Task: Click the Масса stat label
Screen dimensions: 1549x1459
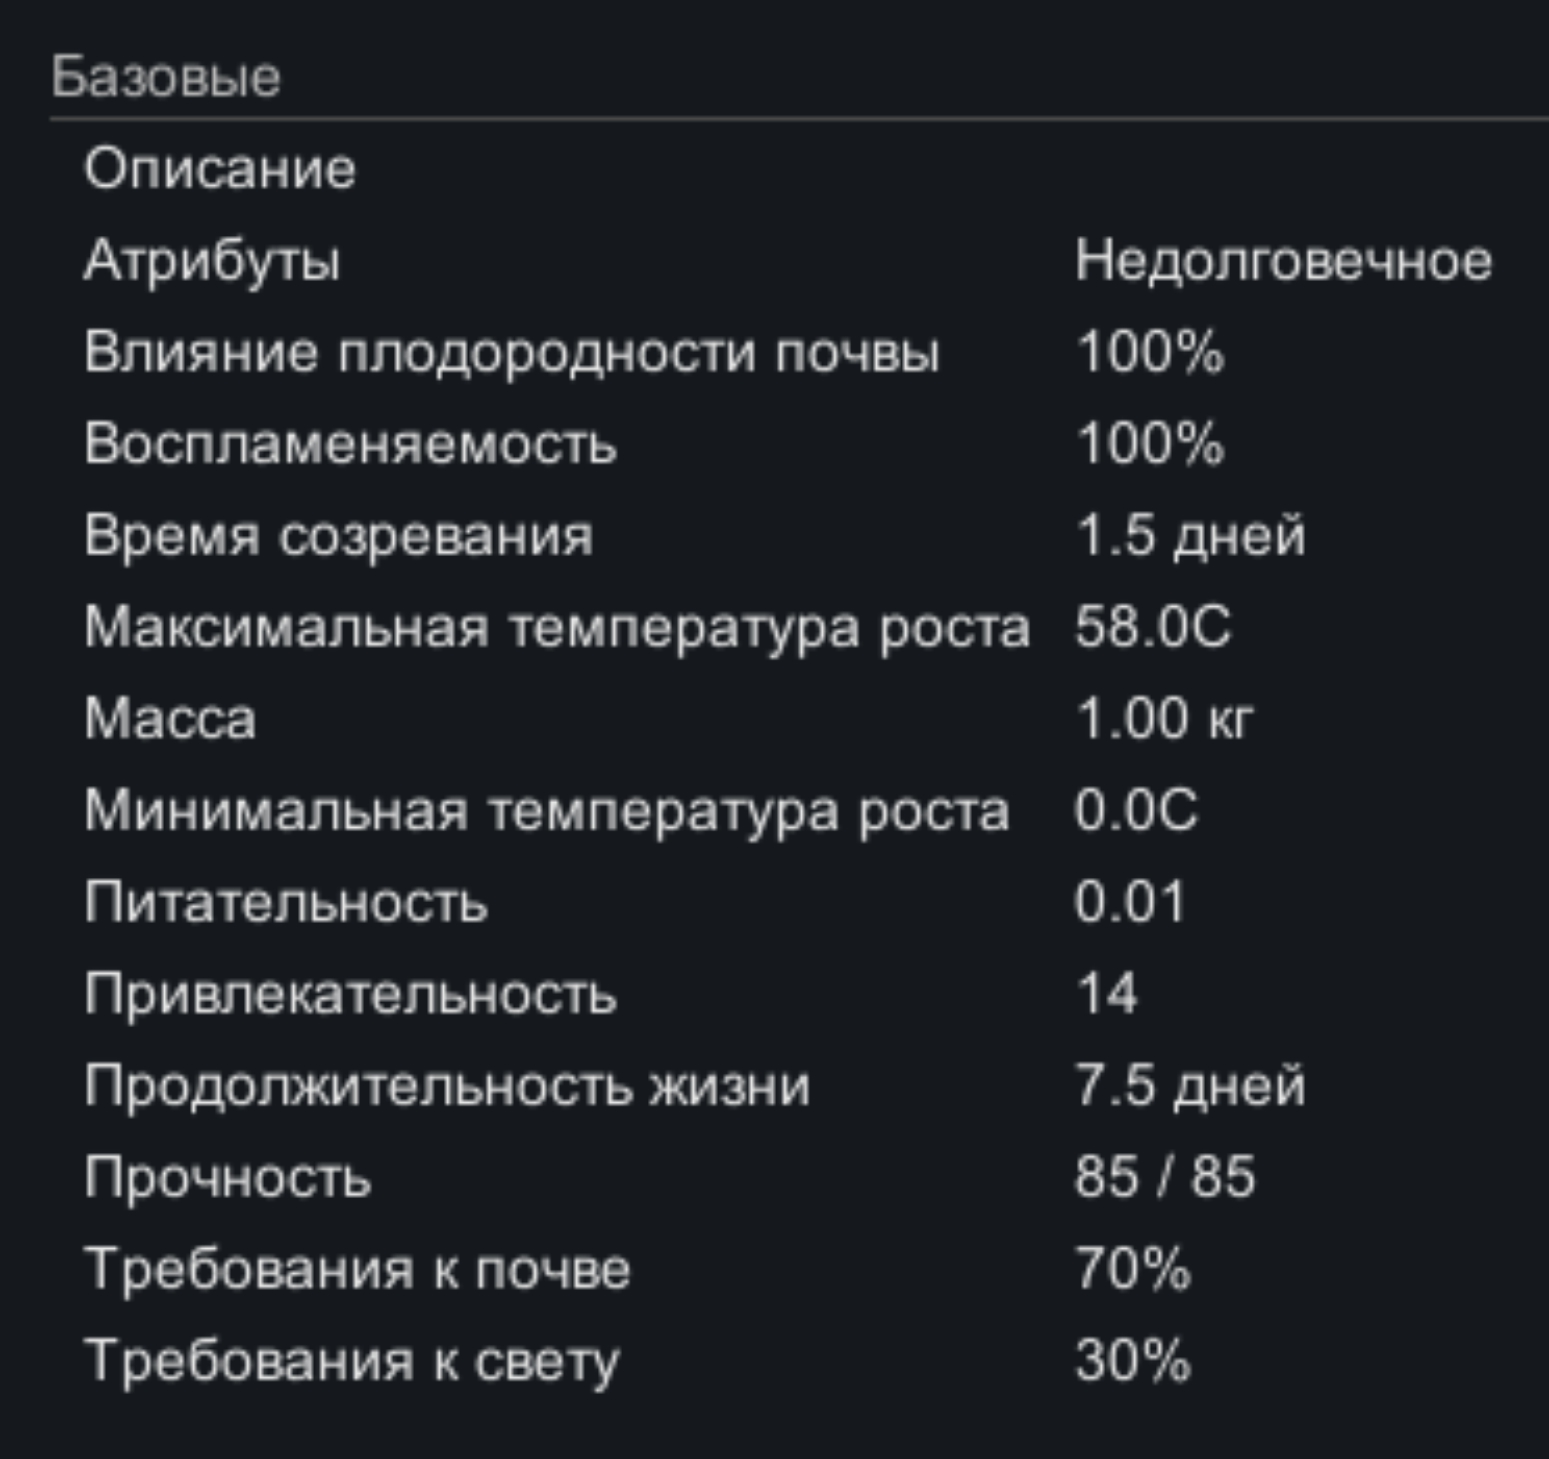Action: coord(170,719)
